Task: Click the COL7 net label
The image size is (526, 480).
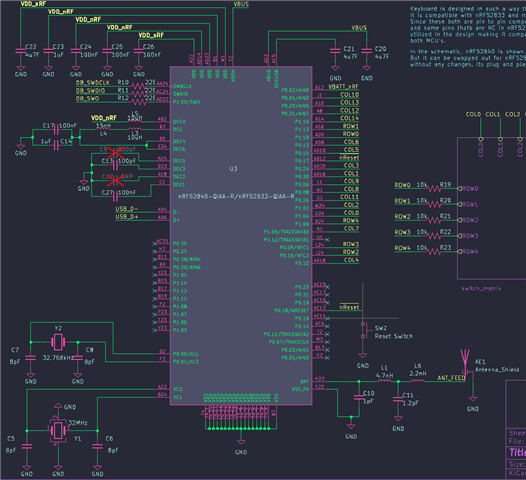Action: tap(351, 228)
